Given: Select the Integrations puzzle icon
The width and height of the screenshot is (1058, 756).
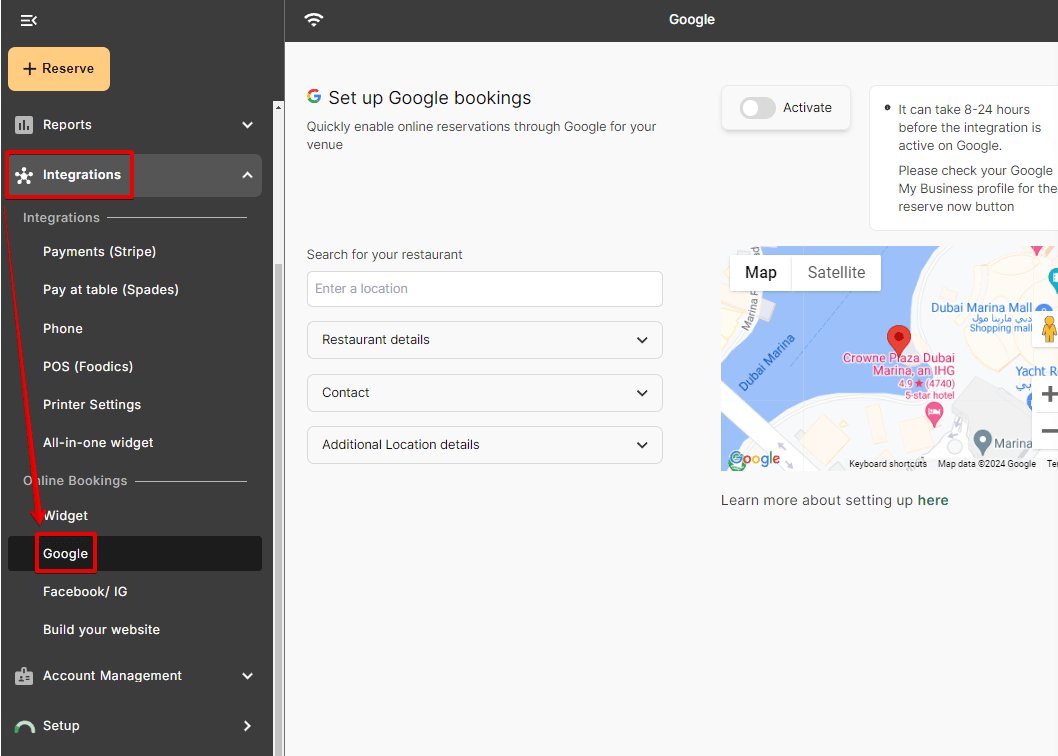Looking at the screenshot, I should (24, 175).
